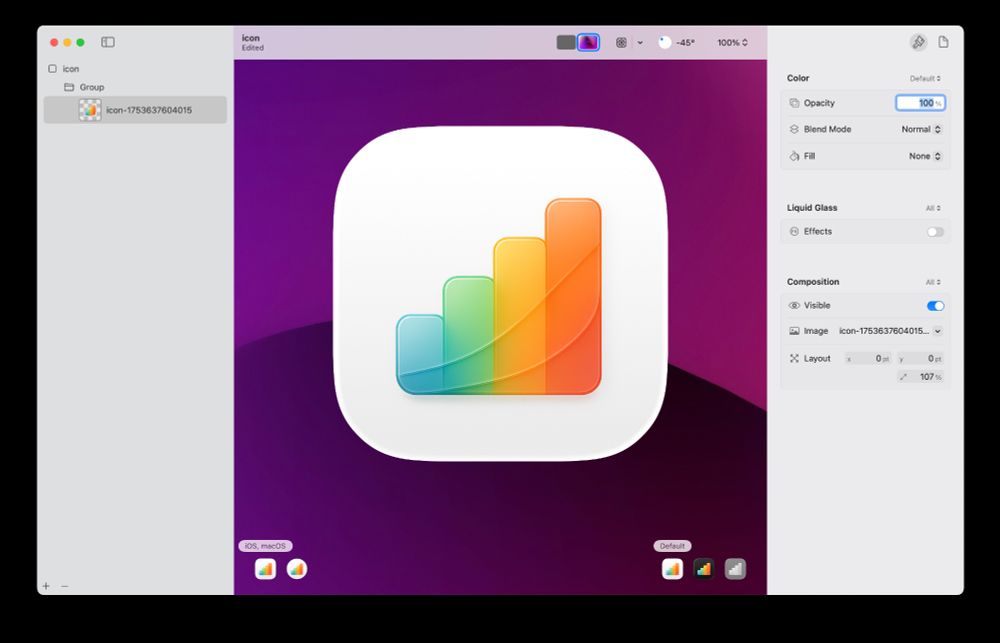Click the Effects fx icon
Viewport: 1000px width, 643px height.
794,232
